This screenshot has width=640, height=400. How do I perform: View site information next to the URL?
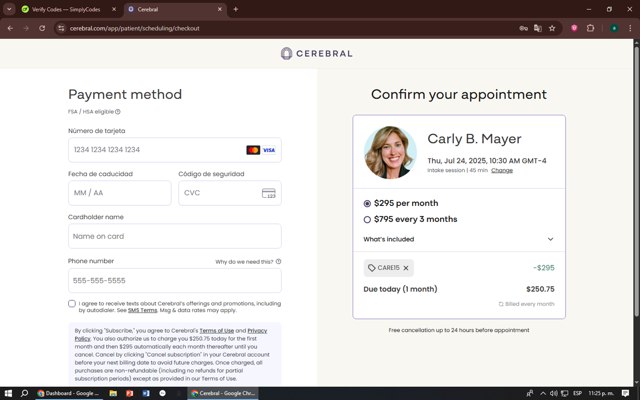coord(61,28)
